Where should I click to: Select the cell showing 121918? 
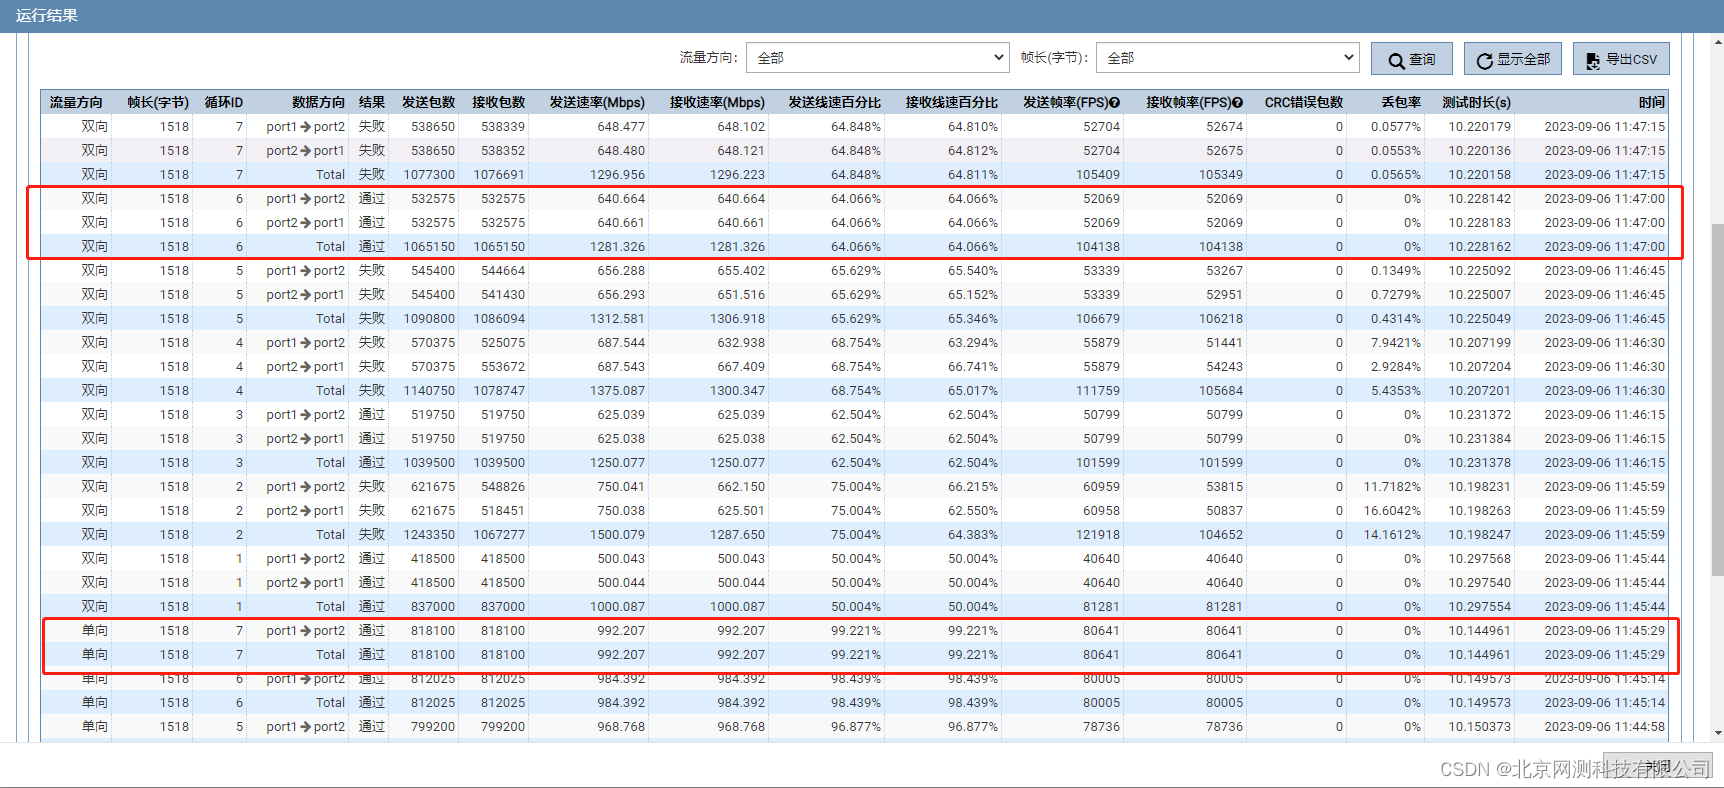[1098, 535]
